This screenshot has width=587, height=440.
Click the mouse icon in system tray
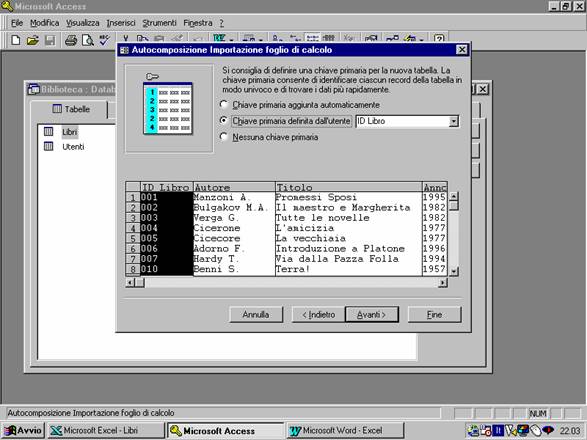(x=536, y=430)
